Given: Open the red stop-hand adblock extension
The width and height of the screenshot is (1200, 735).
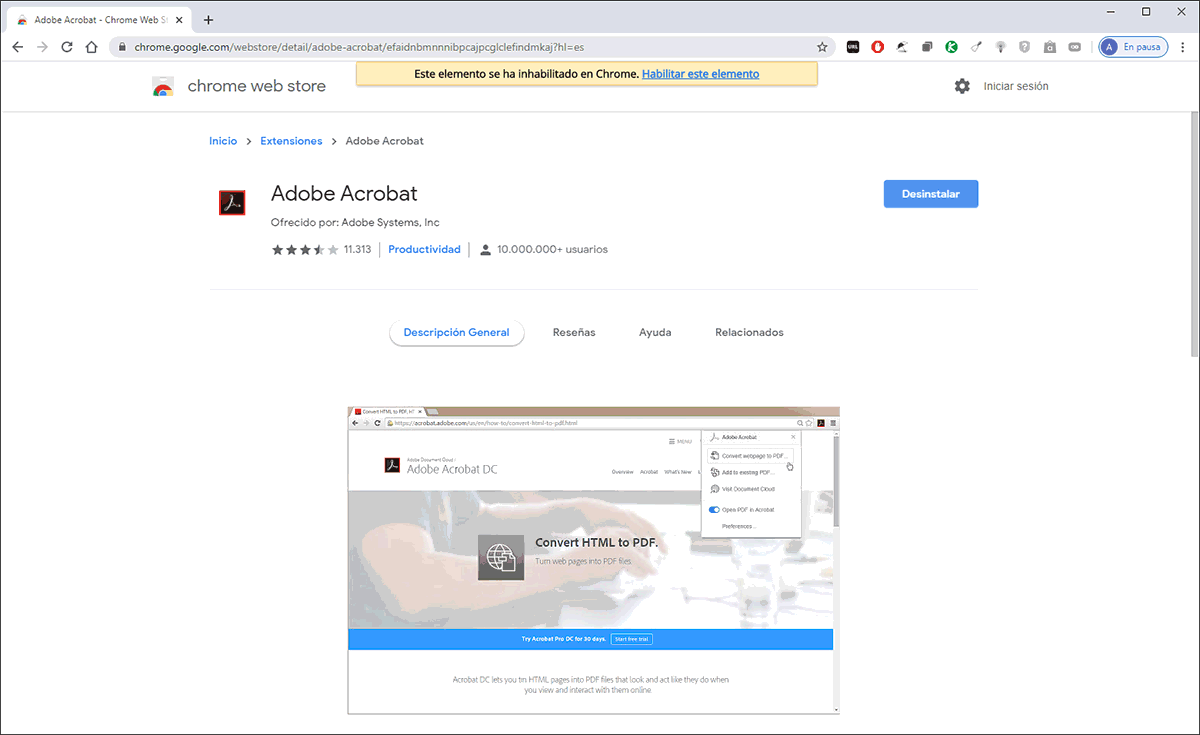Looking at the screenshot, I should [878, 47].
